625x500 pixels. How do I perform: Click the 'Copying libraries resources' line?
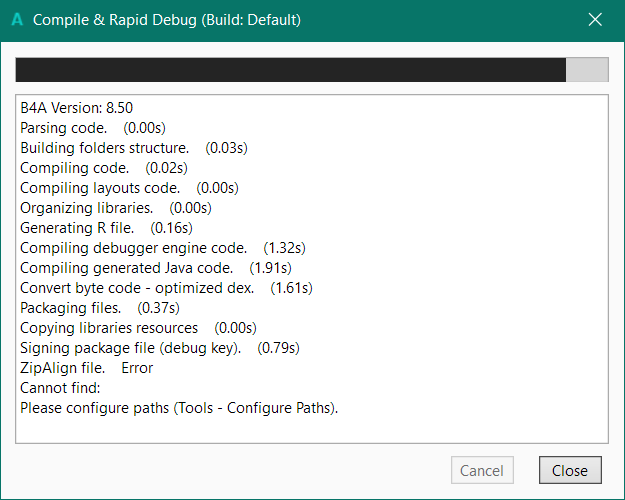(x=109, y=328)
